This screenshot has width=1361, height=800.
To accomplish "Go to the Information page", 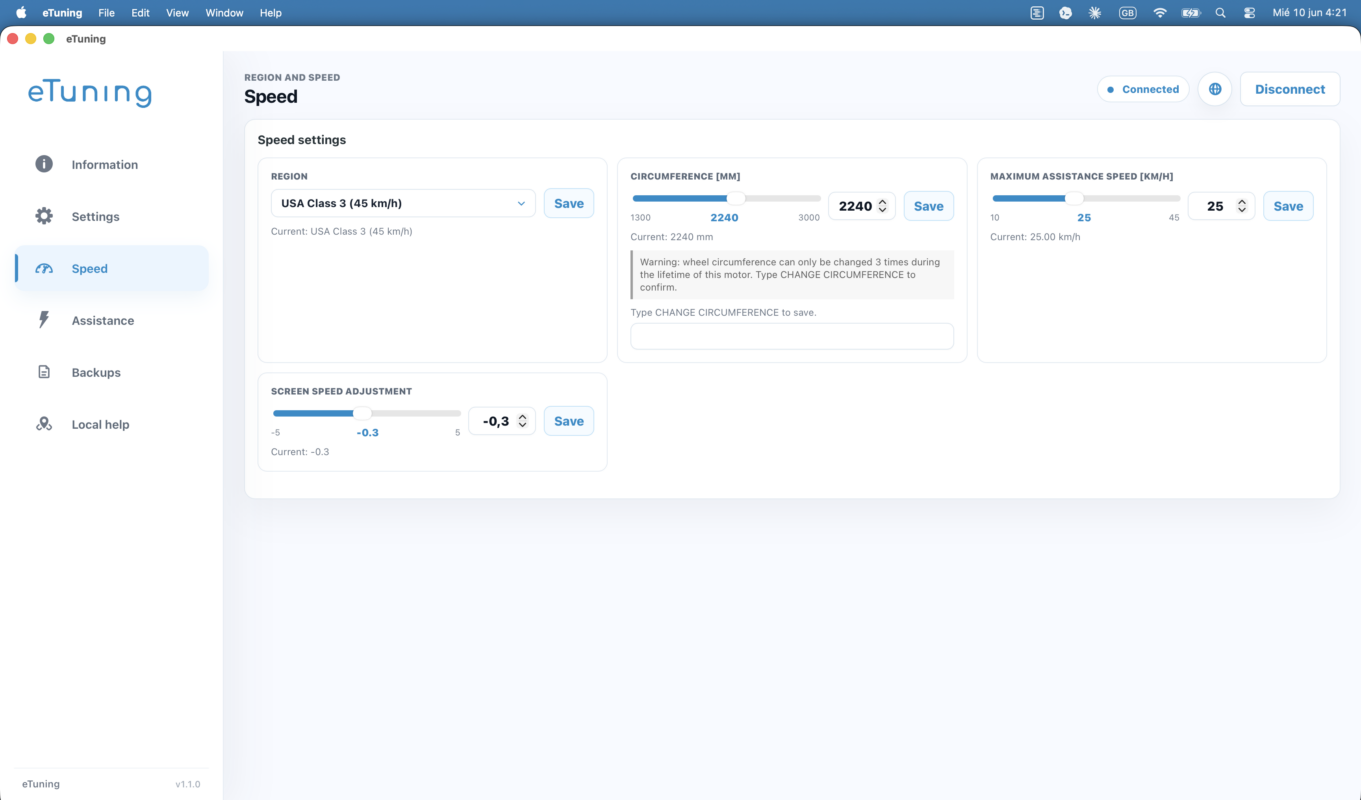I will click(112, 165).
